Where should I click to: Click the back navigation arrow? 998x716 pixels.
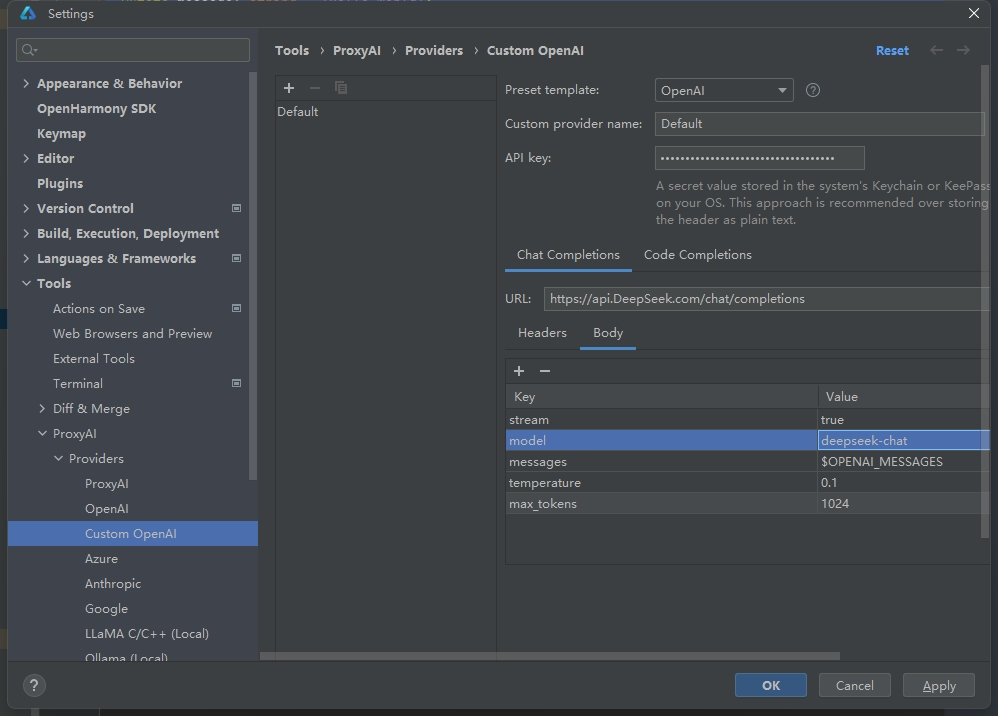(936, 50)
